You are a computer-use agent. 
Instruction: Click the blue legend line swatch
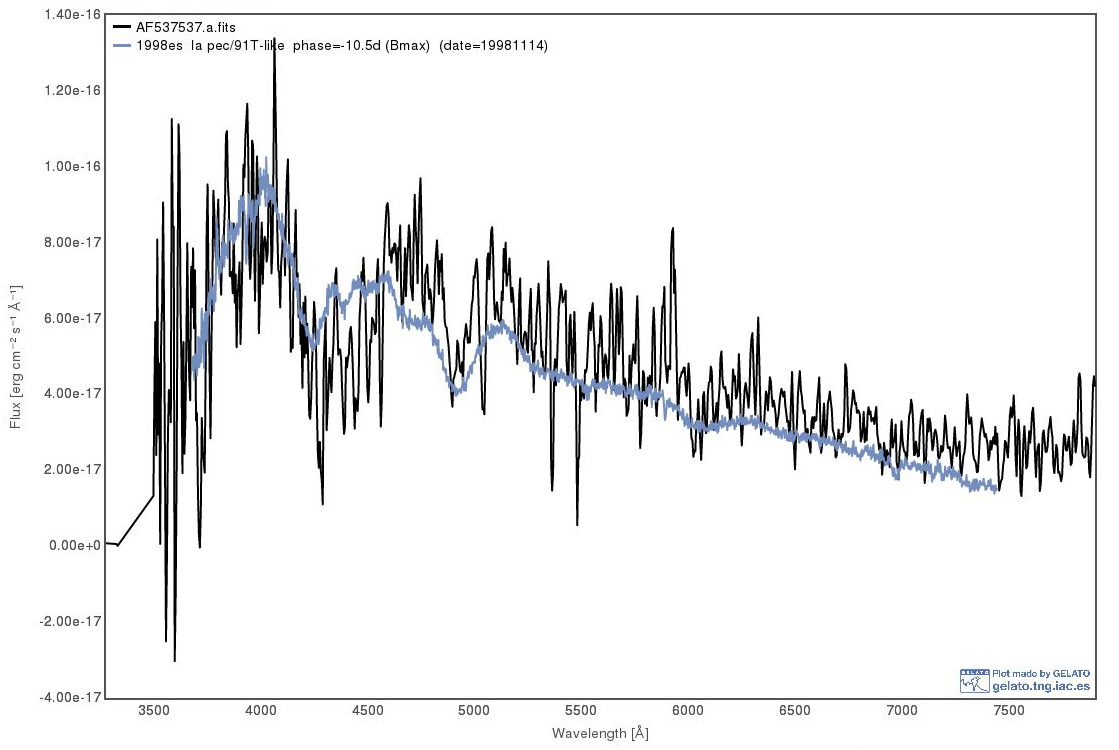[123, 46]
